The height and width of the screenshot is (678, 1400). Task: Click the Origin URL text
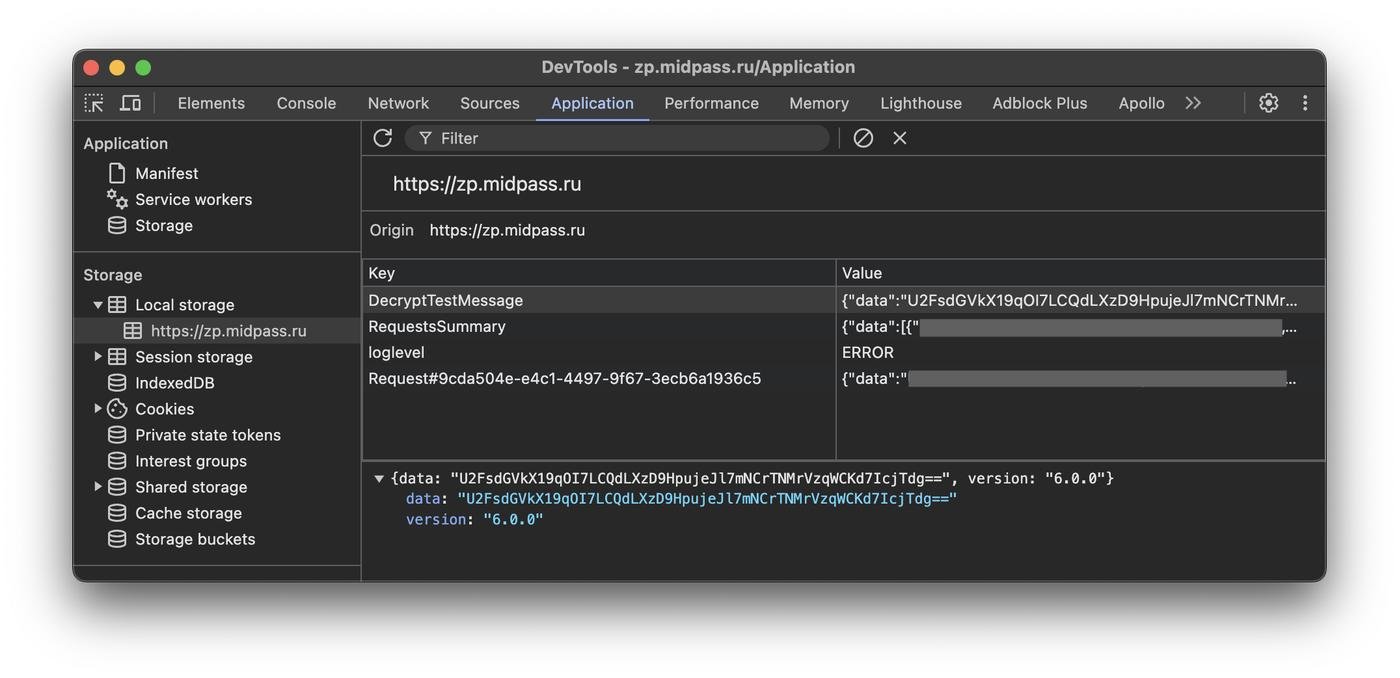coord(507,230)
